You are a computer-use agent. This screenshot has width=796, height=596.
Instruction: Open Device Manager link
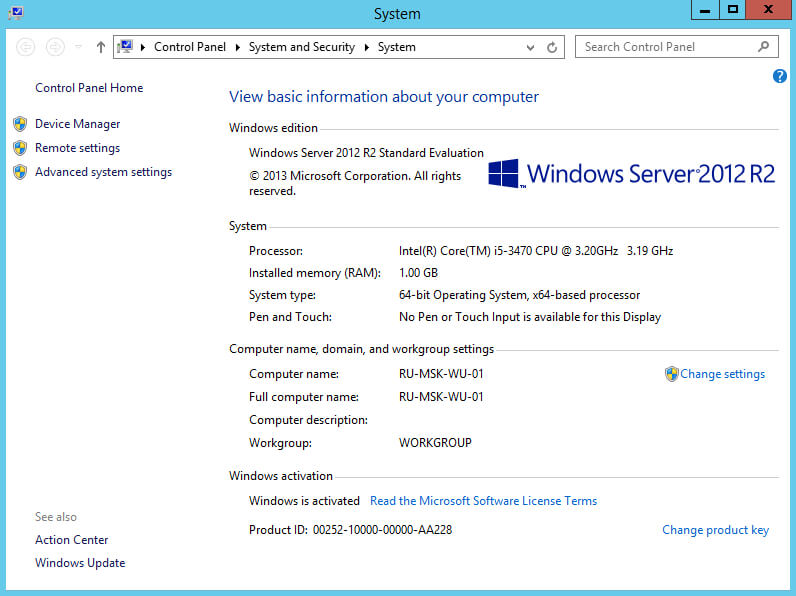point(78,124)
